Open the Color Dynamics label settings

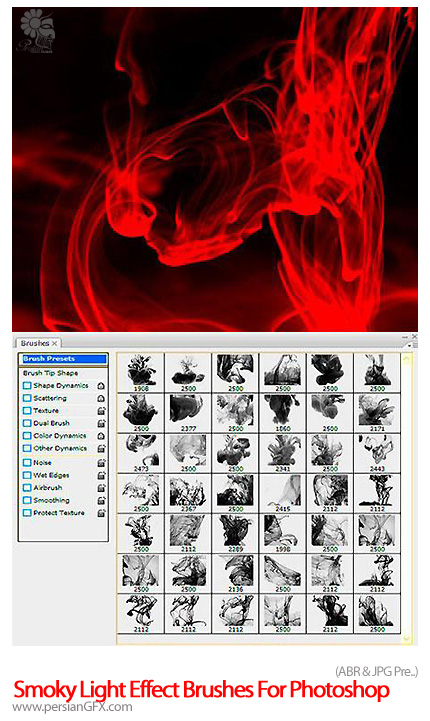[60, 435]
